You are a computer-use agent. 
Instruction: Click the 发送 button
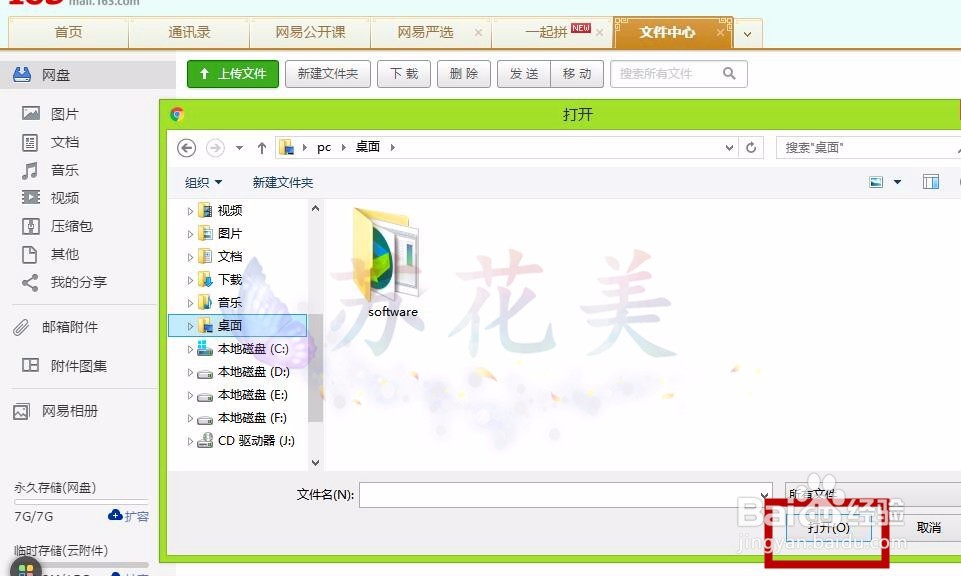524,74
